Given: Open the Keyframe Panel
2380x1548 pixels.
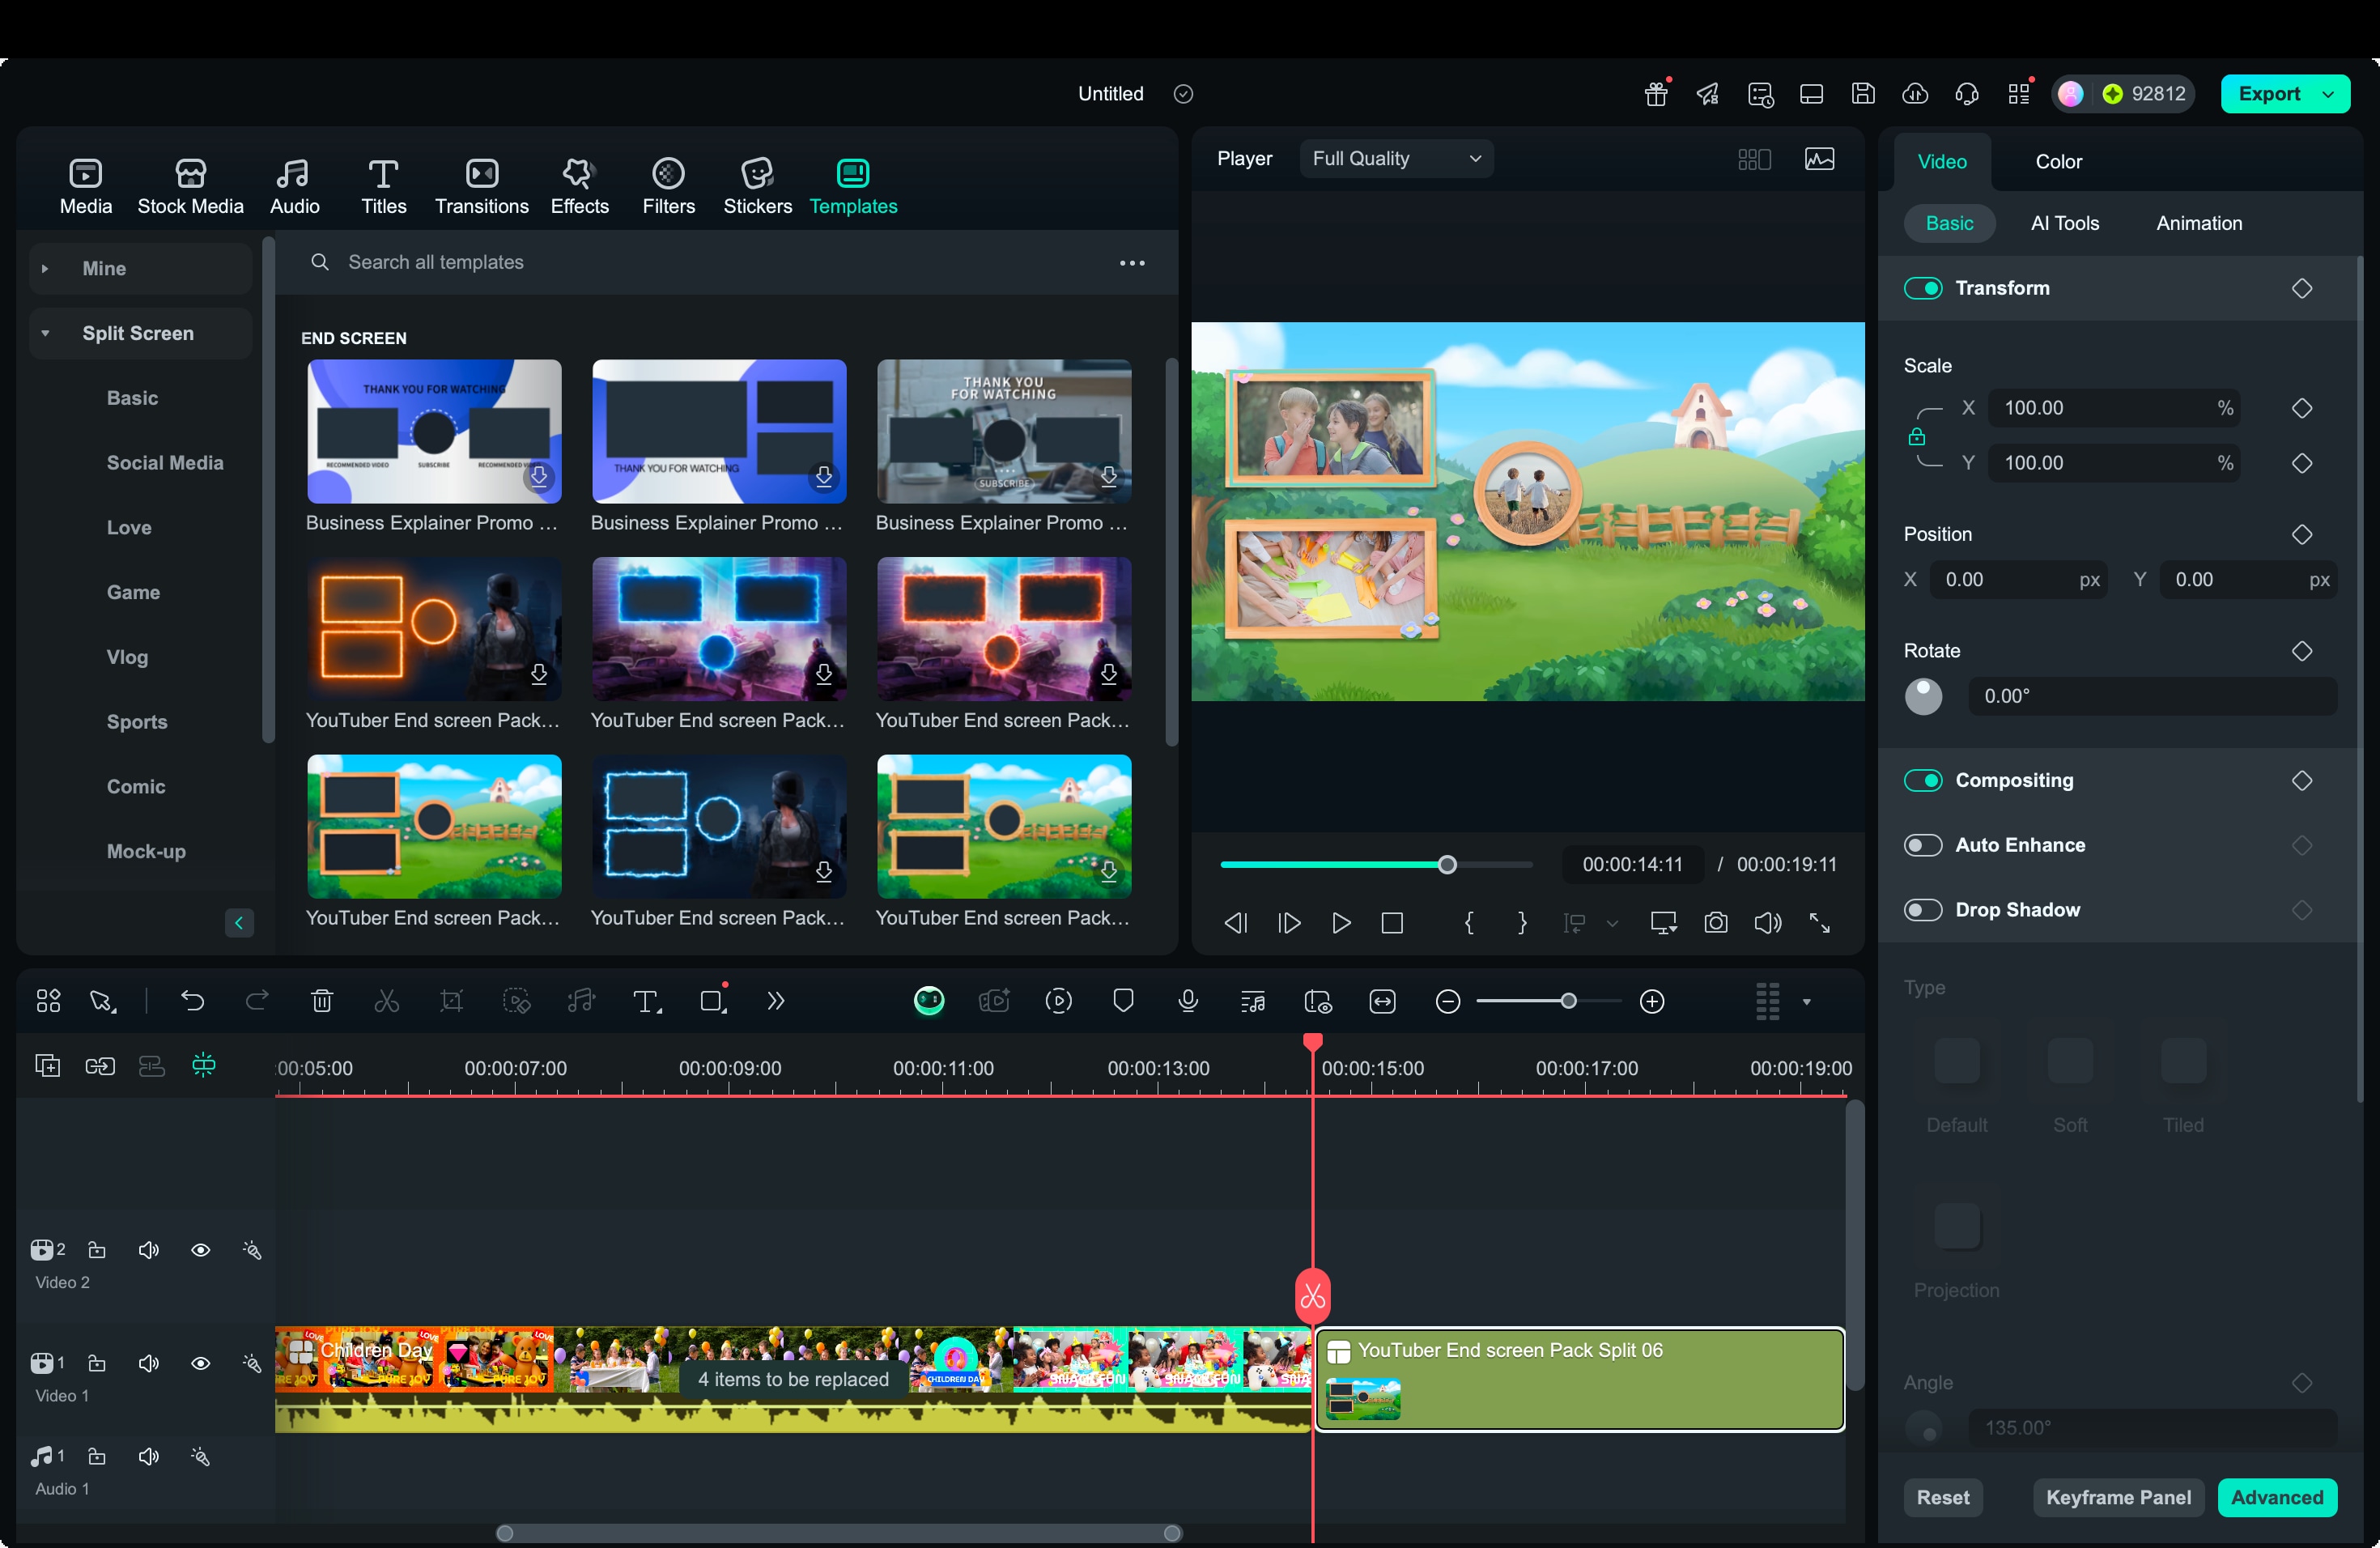Looking at the screenshot, I should coord(2117,1497).
